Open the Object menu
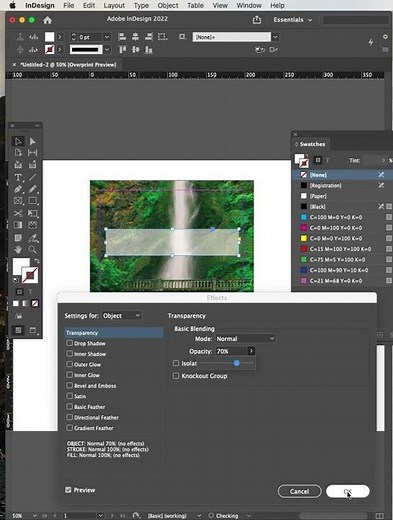This screenshot has width=393, height=520. pos(168,5)
